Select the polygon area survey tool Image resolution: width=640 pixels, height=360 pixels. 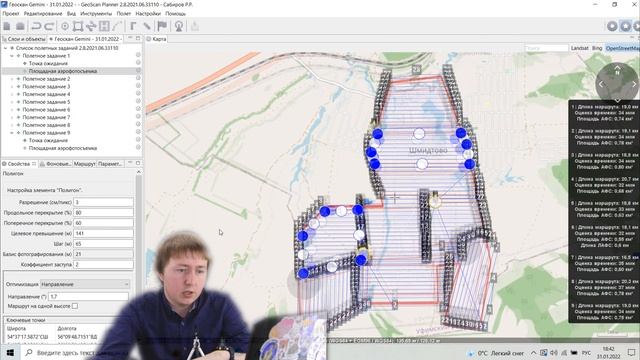78,27
